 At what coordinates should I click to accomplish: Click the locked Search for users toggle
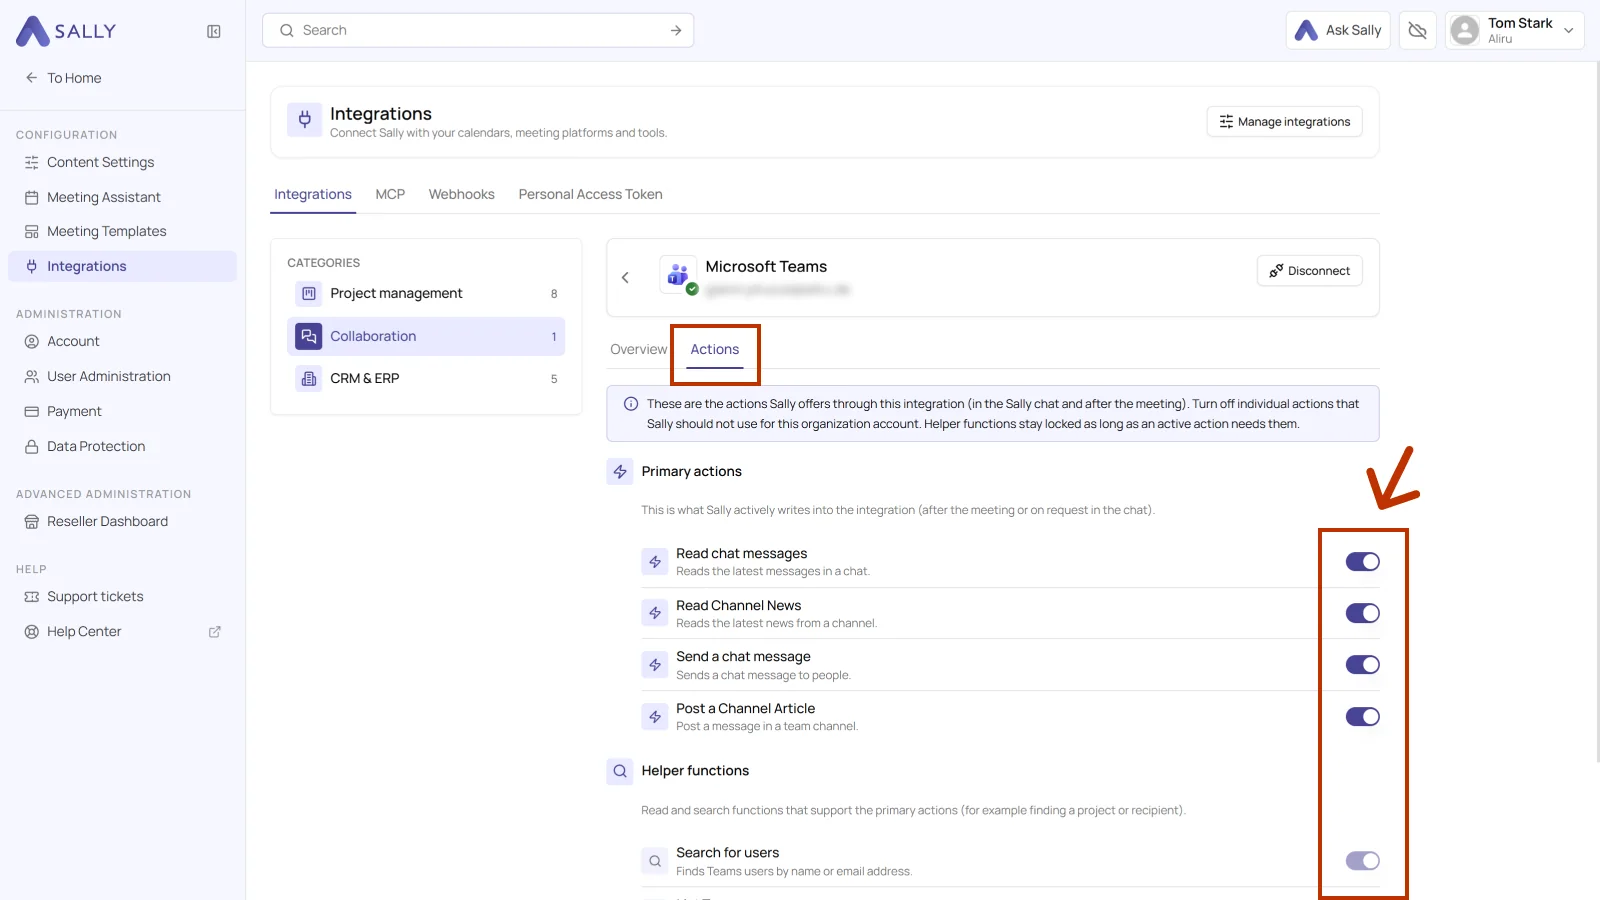(x=1362, y=861)
